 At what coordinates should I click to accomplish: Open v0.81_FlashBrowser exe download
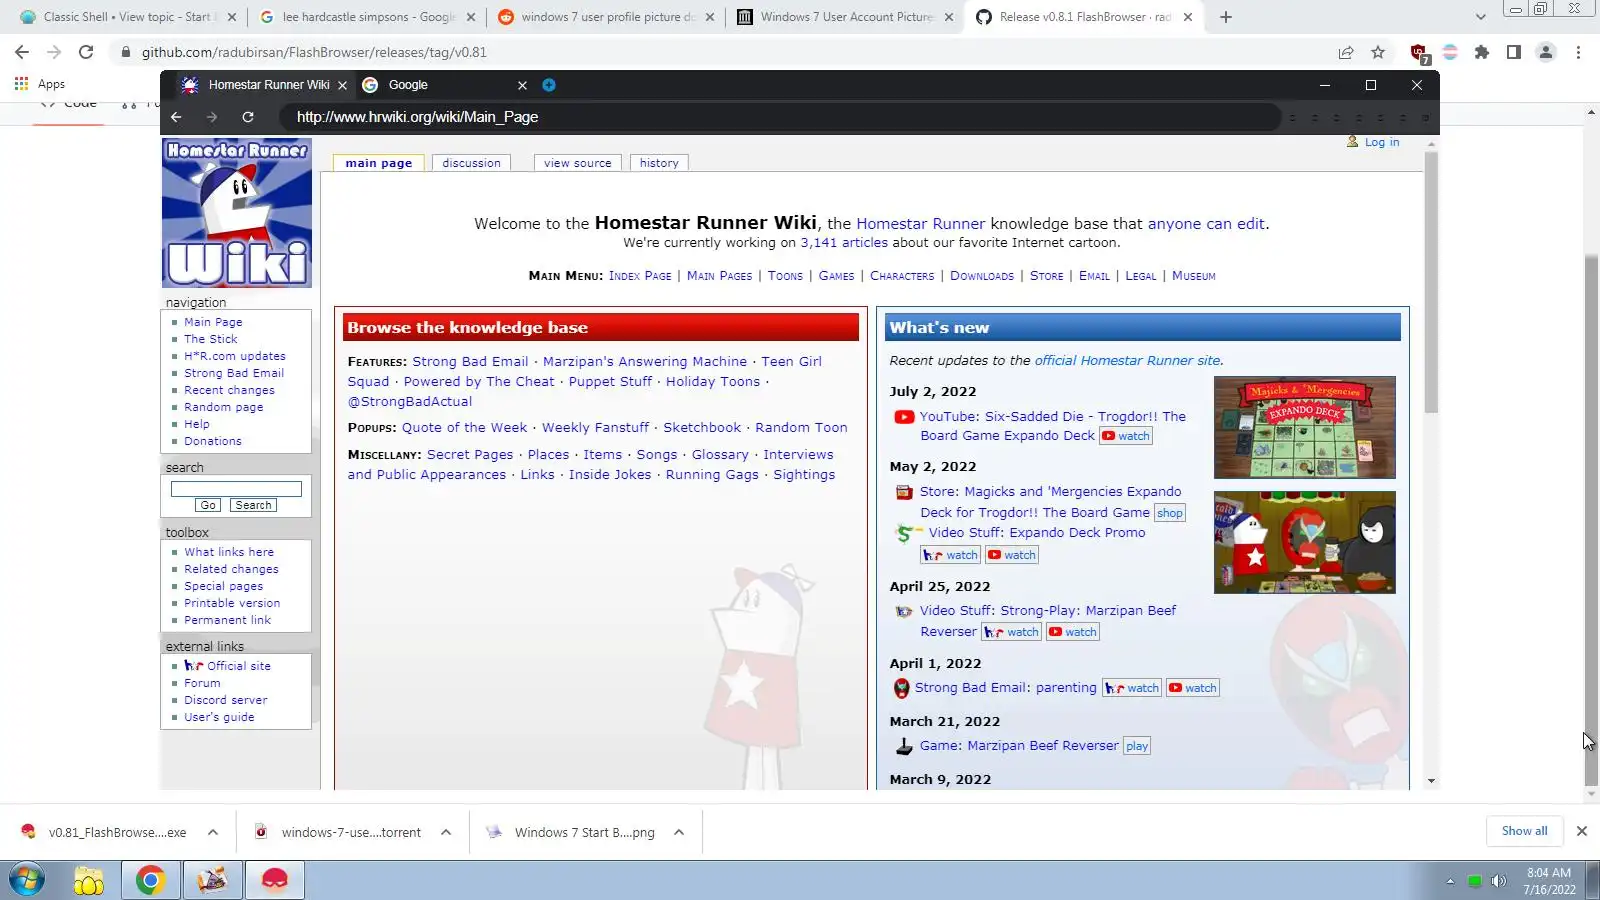click(x=105, y=832)
